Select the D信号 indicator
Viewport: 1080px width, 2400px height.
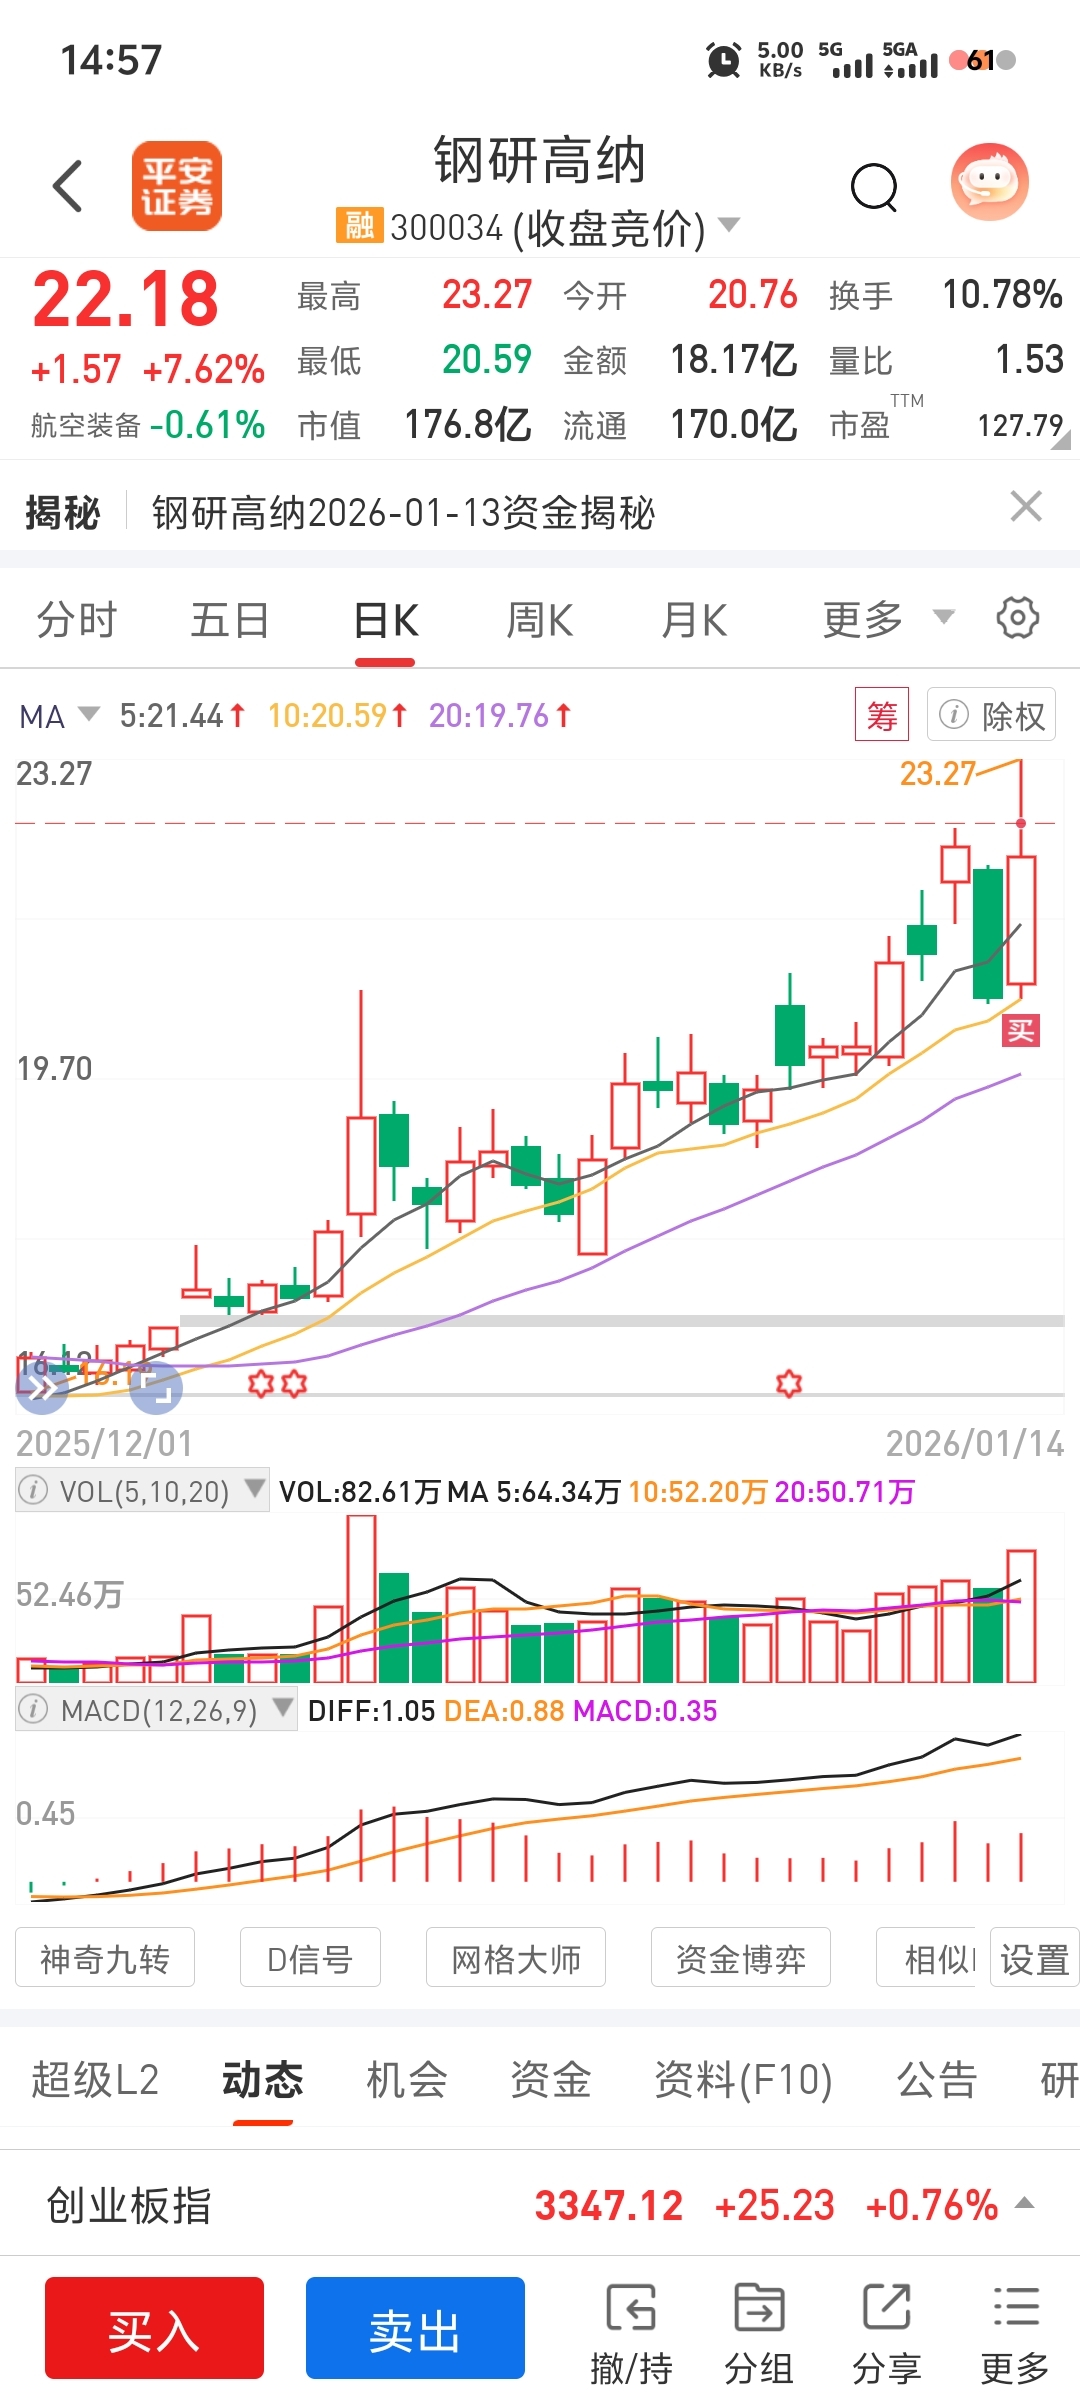point(310,1958)
